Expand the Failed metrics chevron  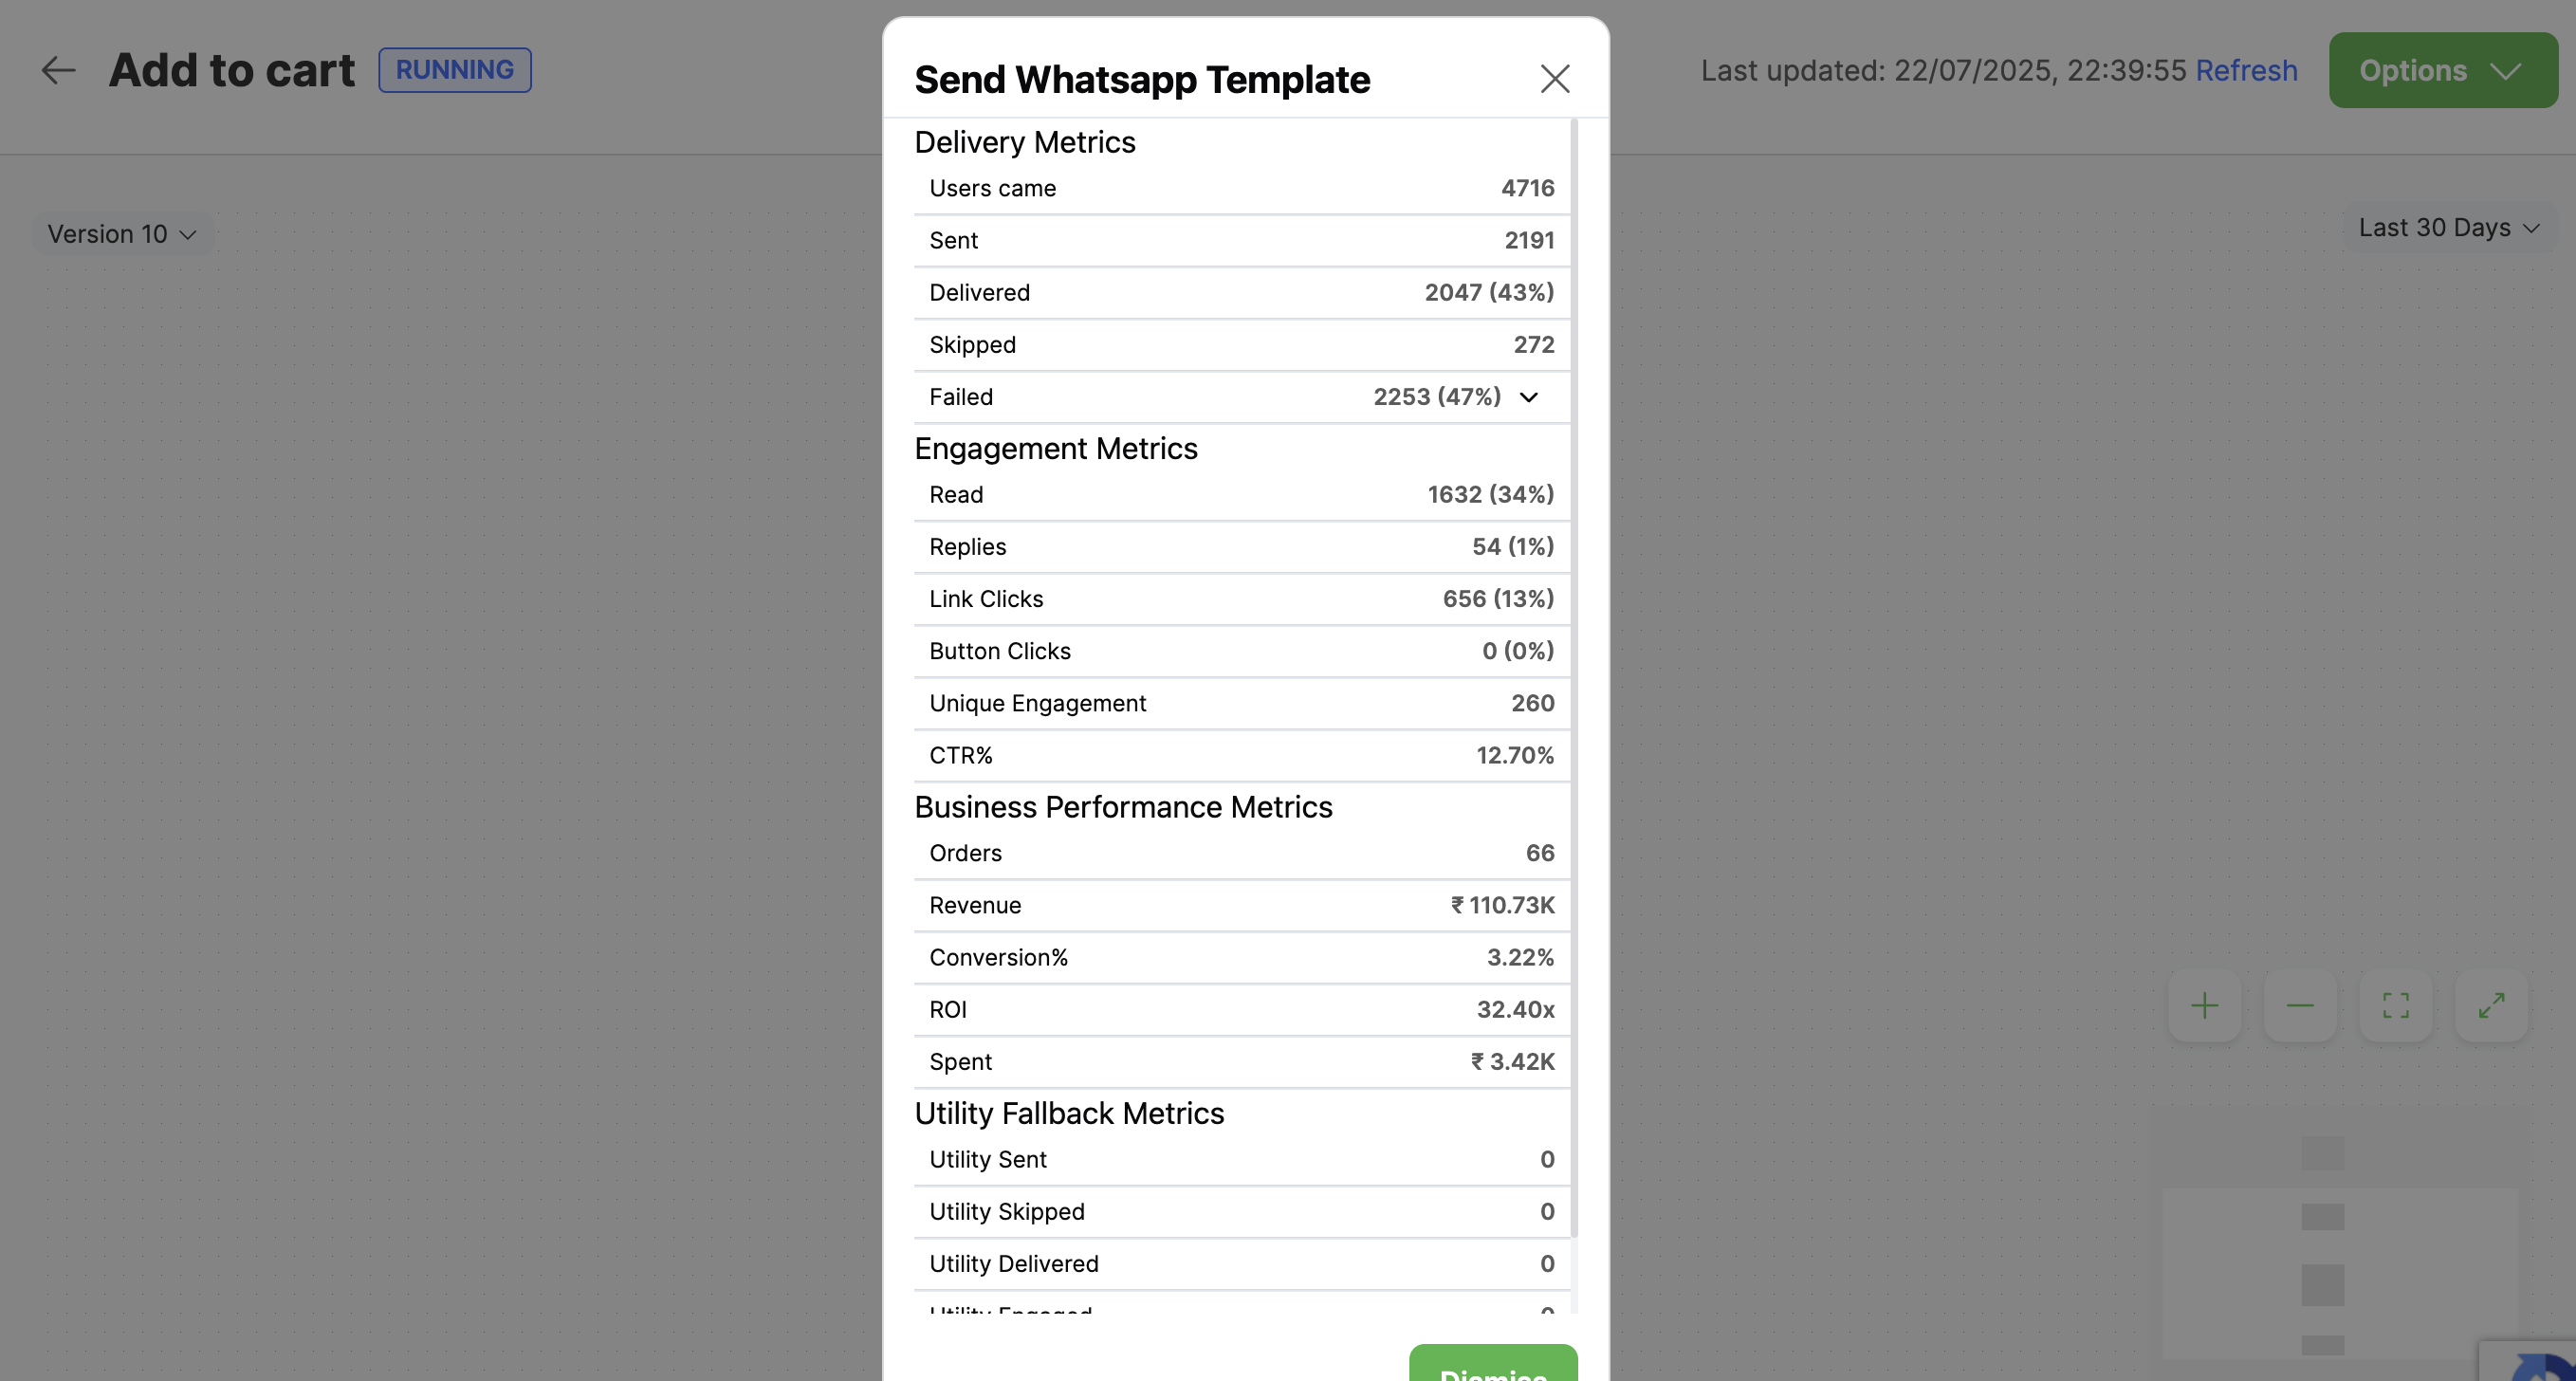click(1528, 397)
